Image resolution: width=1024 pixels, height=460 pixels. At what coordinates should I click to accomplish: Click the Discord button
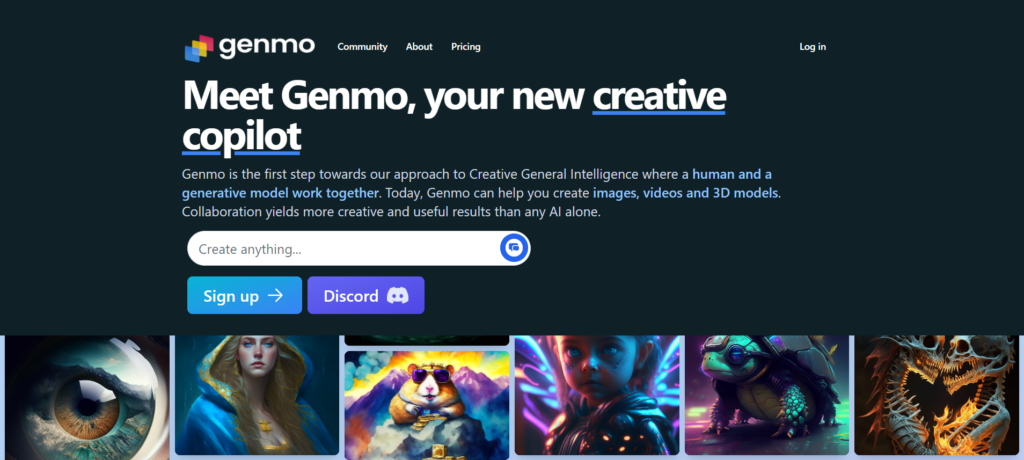[x=366, y=295]
